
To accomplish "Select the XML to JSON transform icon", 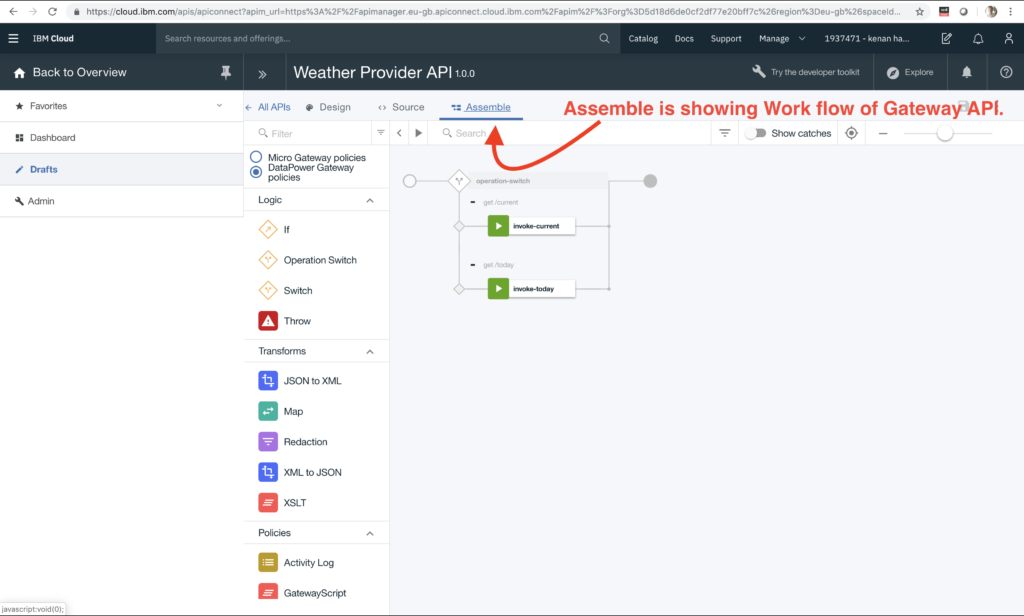I will tap(268, 472).
